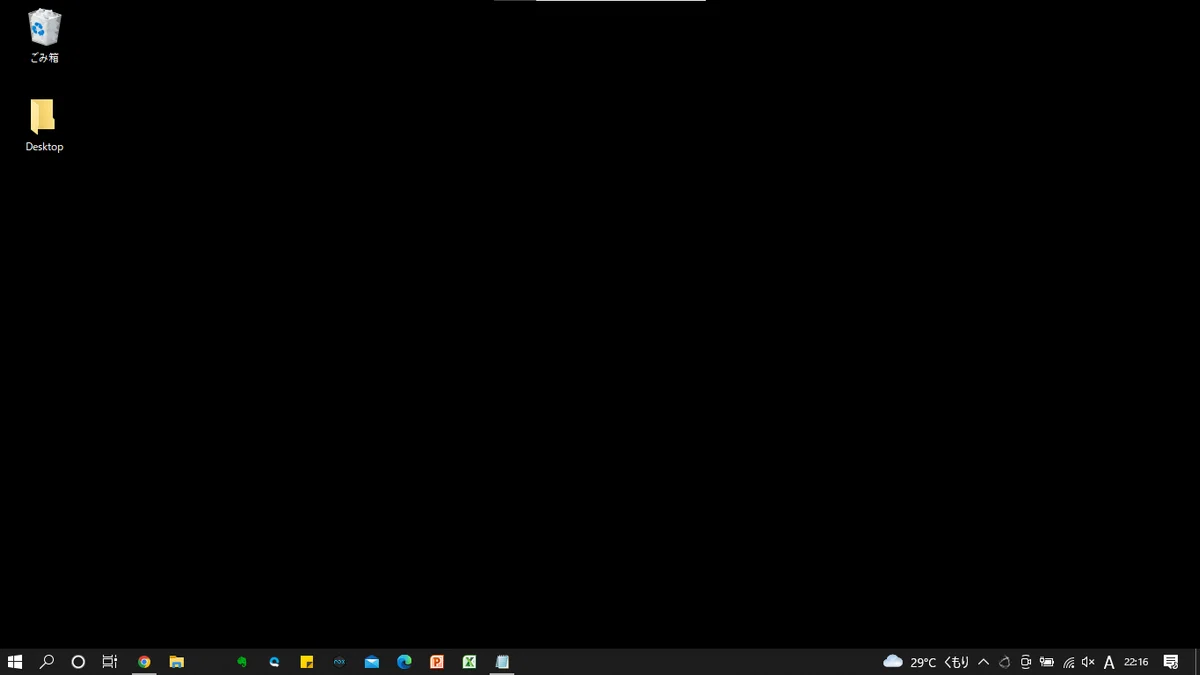Viewport: 1200px width, 675px height.
Task: Switch to the Notepad window on taskbar
Action: (502, 662)
